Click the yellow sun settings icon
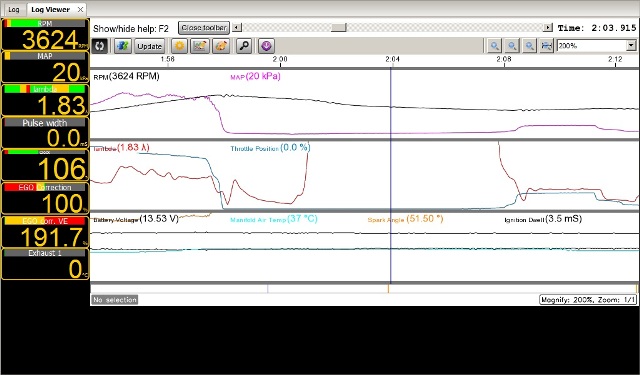 coord(179,46)
